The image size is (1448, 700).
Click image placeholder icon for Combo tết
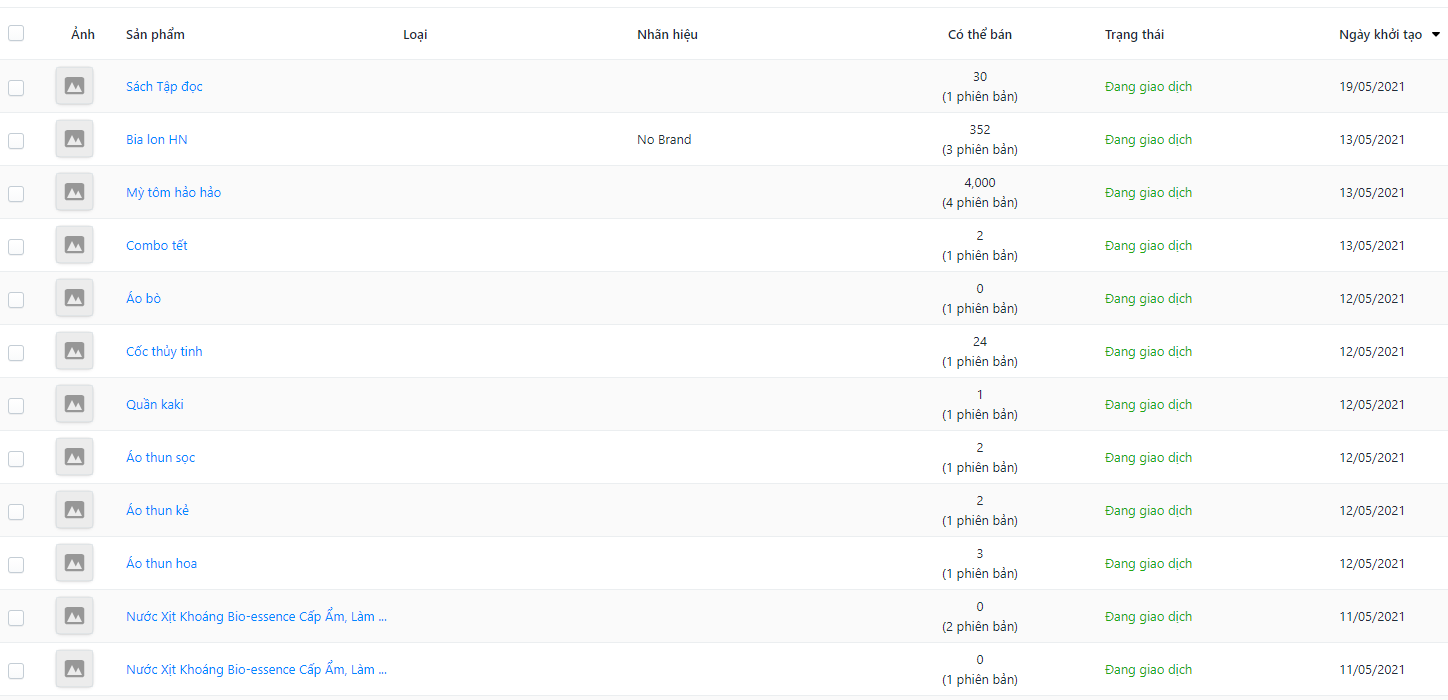pos(74,246)
